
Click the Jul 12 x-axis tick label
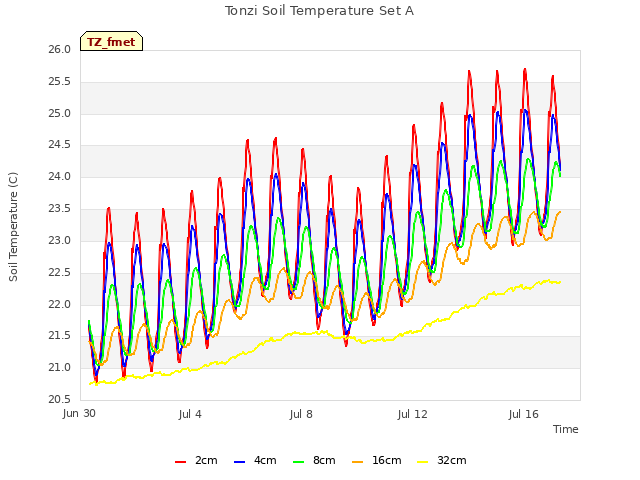pos(413,414)
